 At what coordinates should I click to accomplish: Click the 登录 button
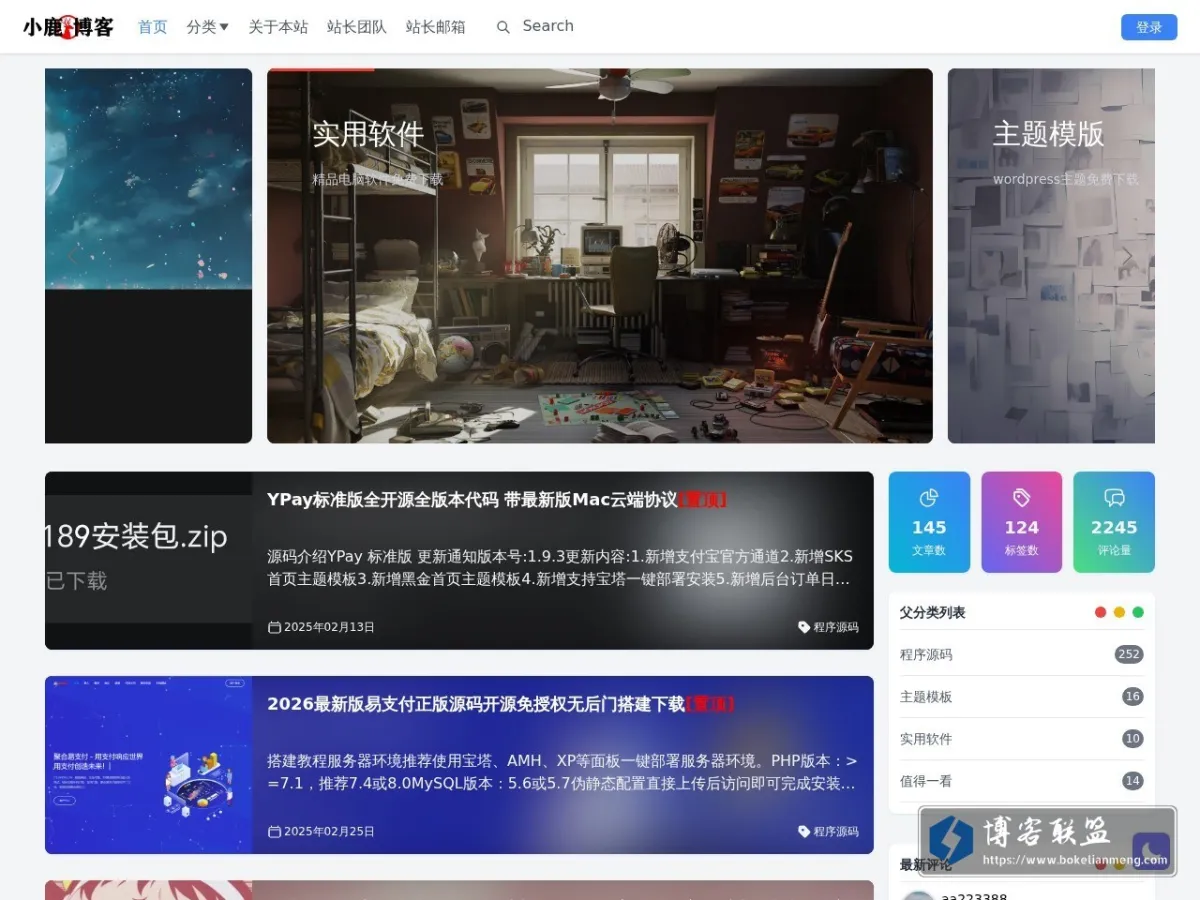click(x=1149, y=27)
